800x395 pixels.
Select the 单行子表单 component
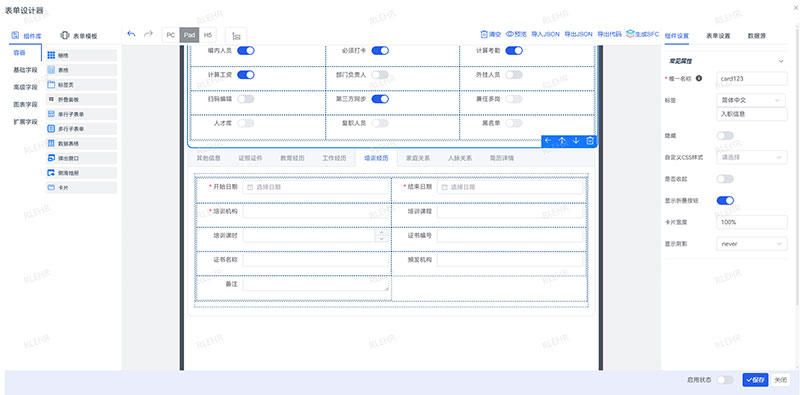click(x=81, y=114)
